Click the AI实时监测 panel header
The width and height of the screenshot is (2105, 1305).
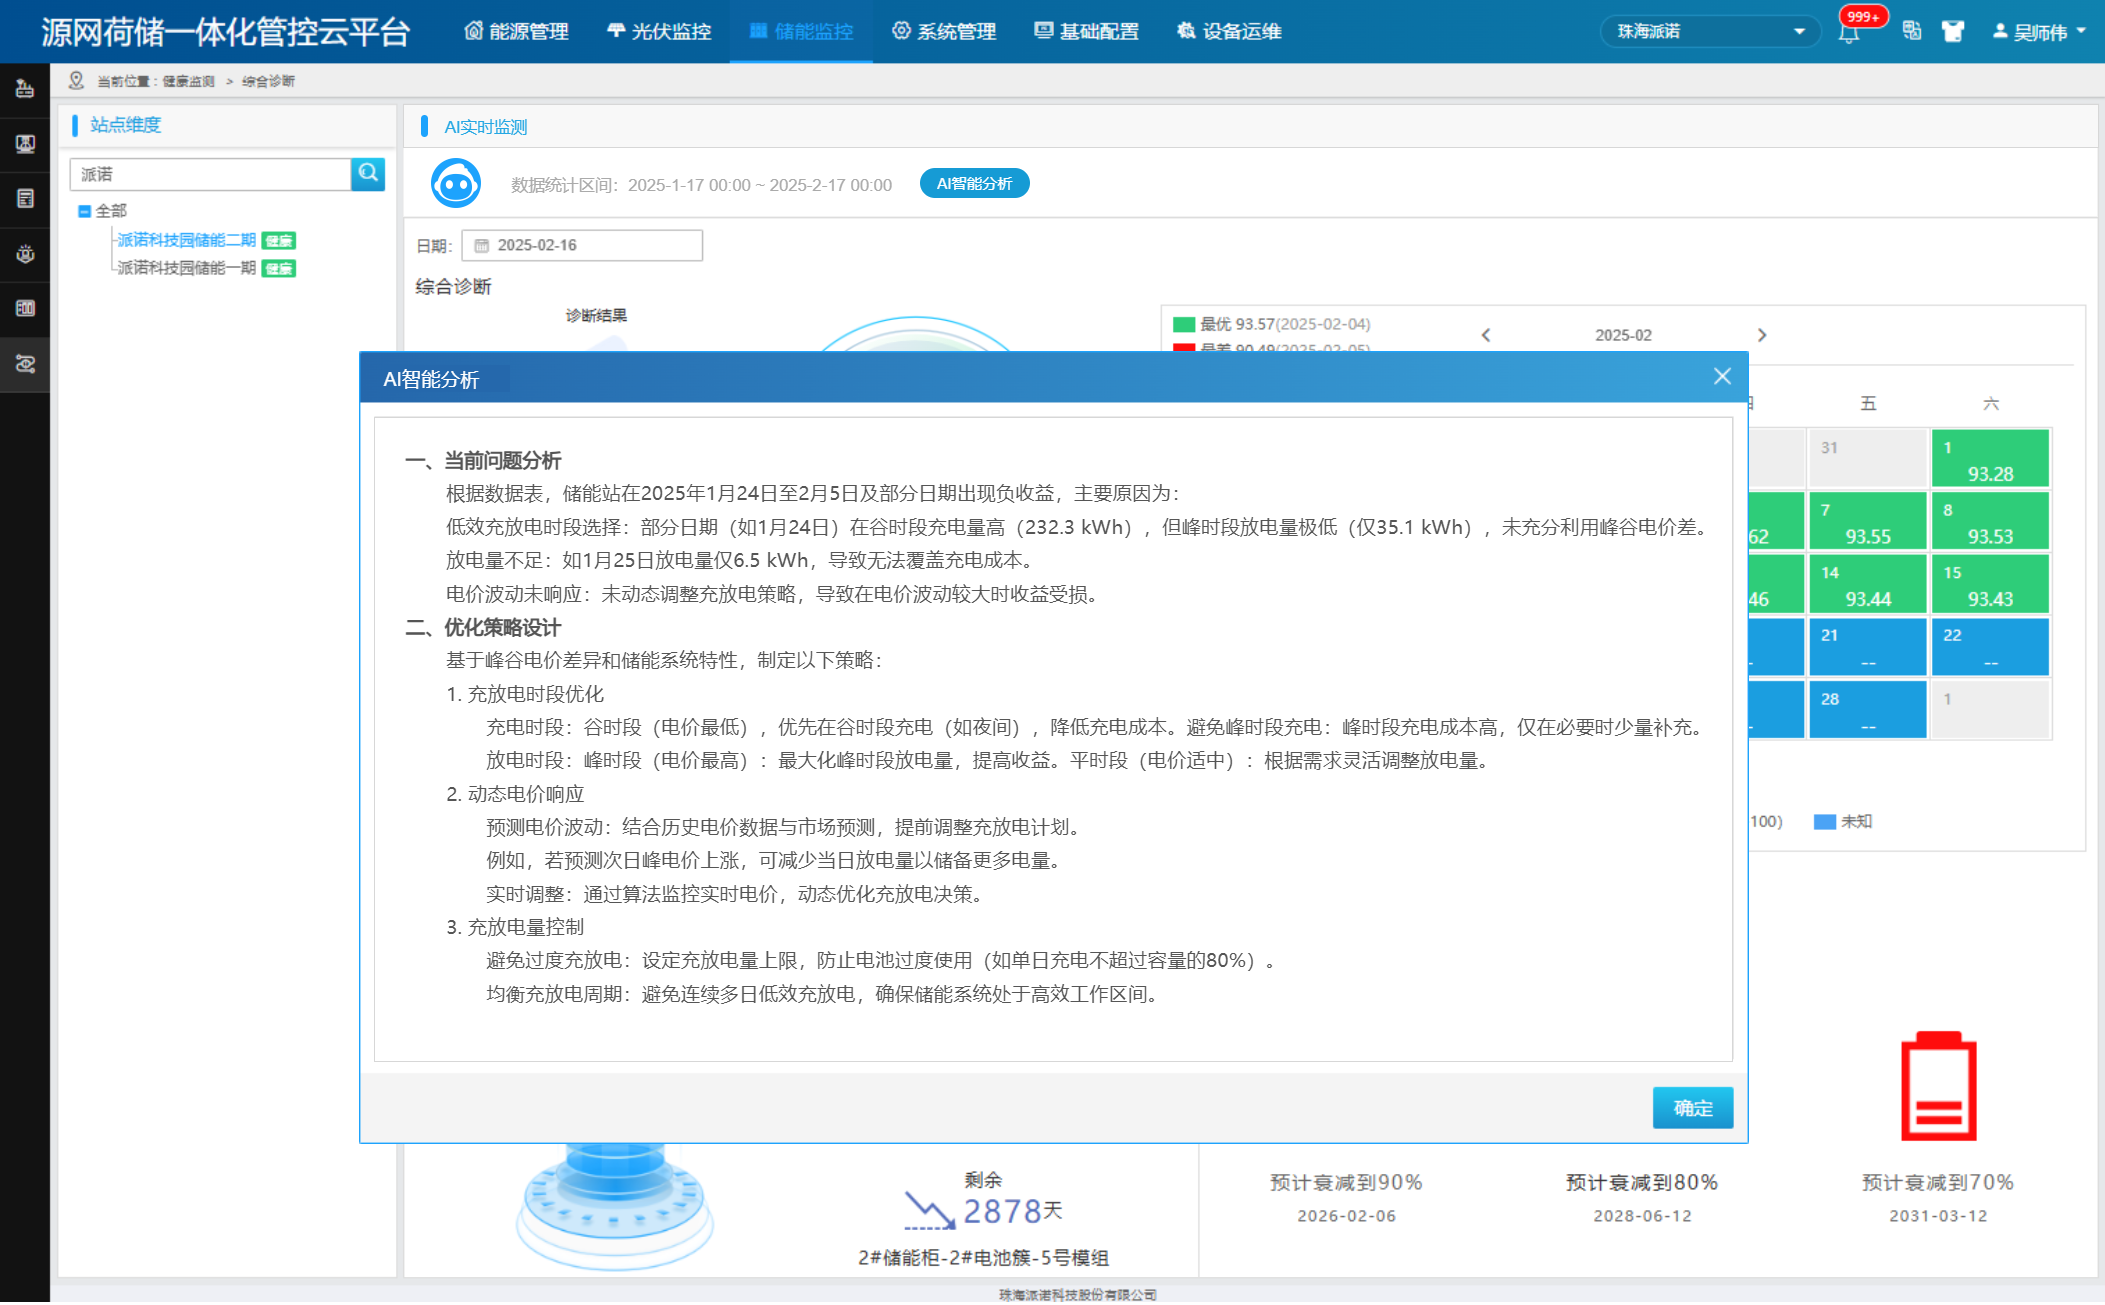click(x=485, y=127)
